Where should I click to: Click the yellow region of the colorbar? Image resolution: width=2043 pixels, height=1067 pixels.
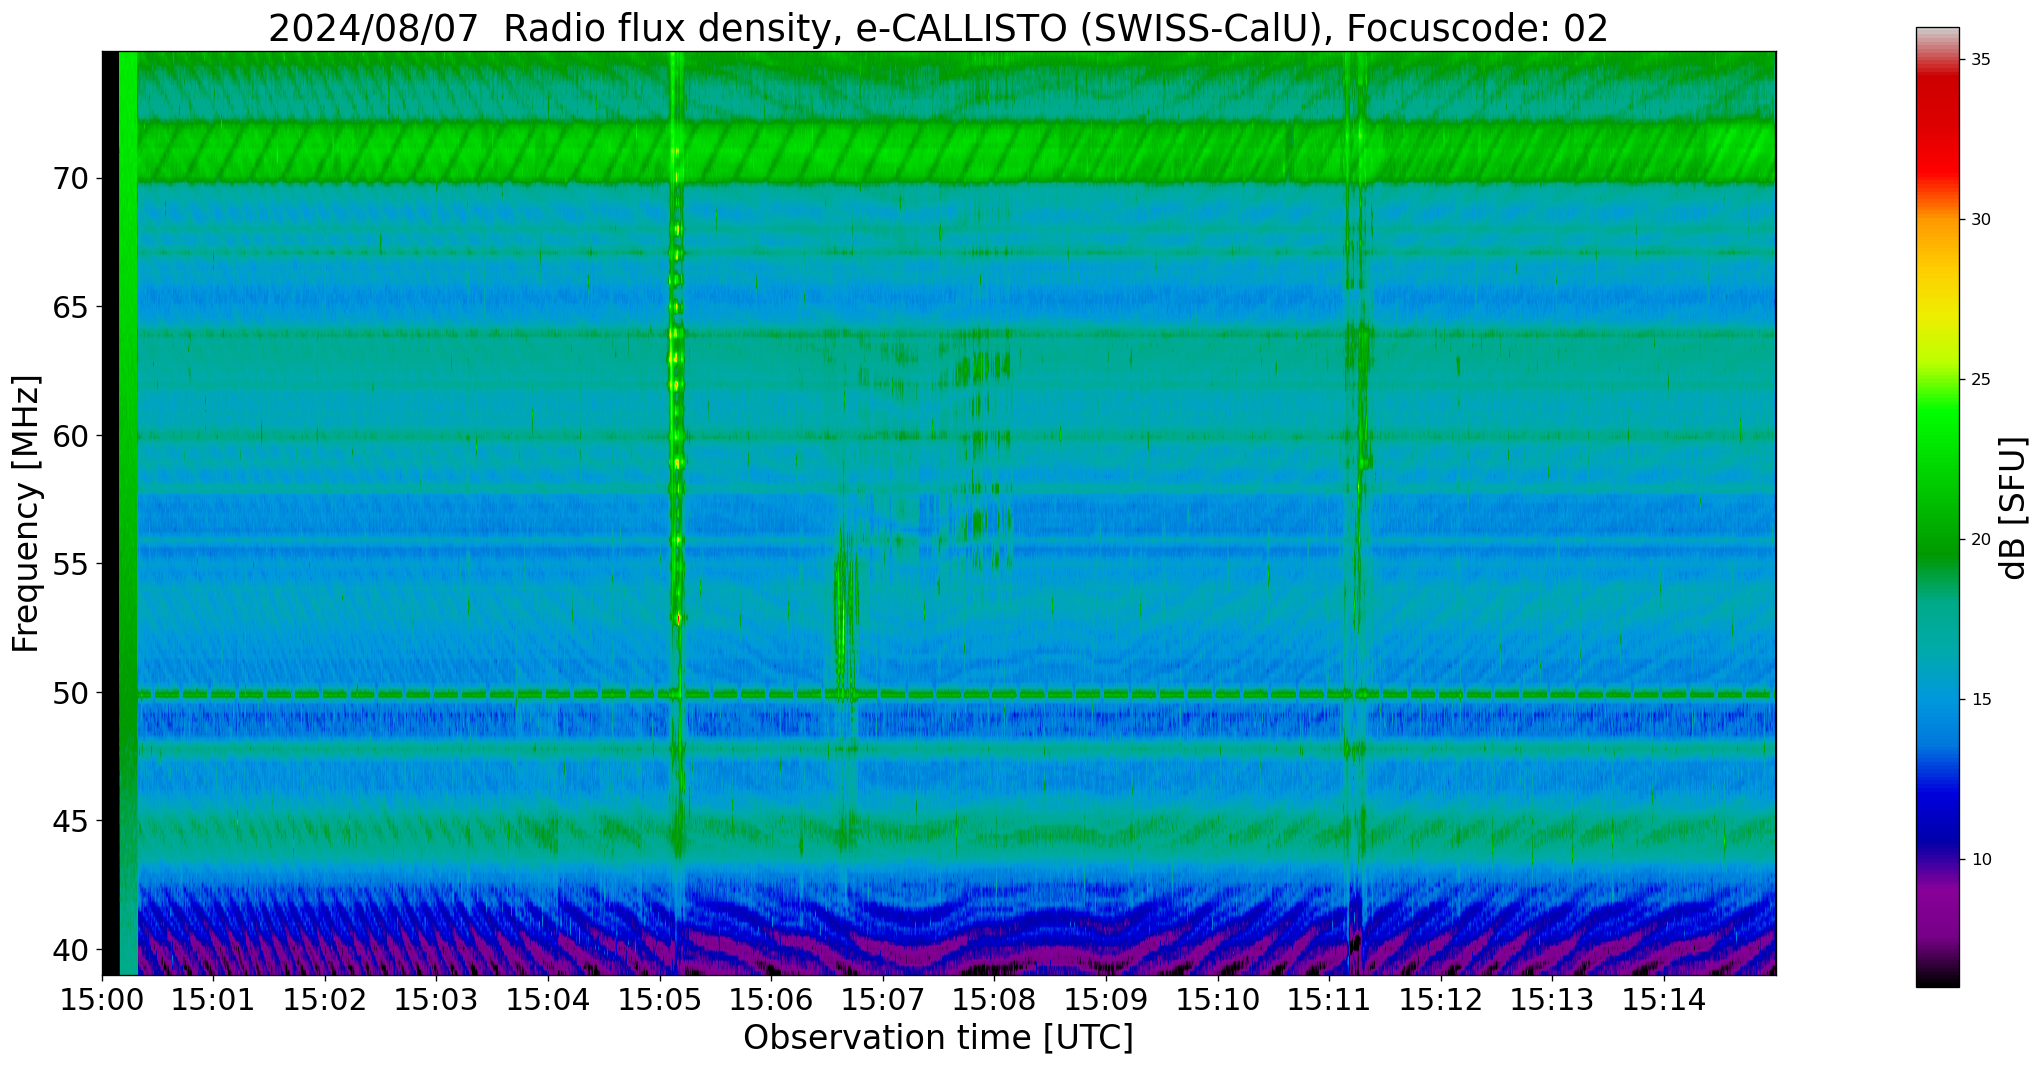pyautogui.click(x=1937, y=310)
